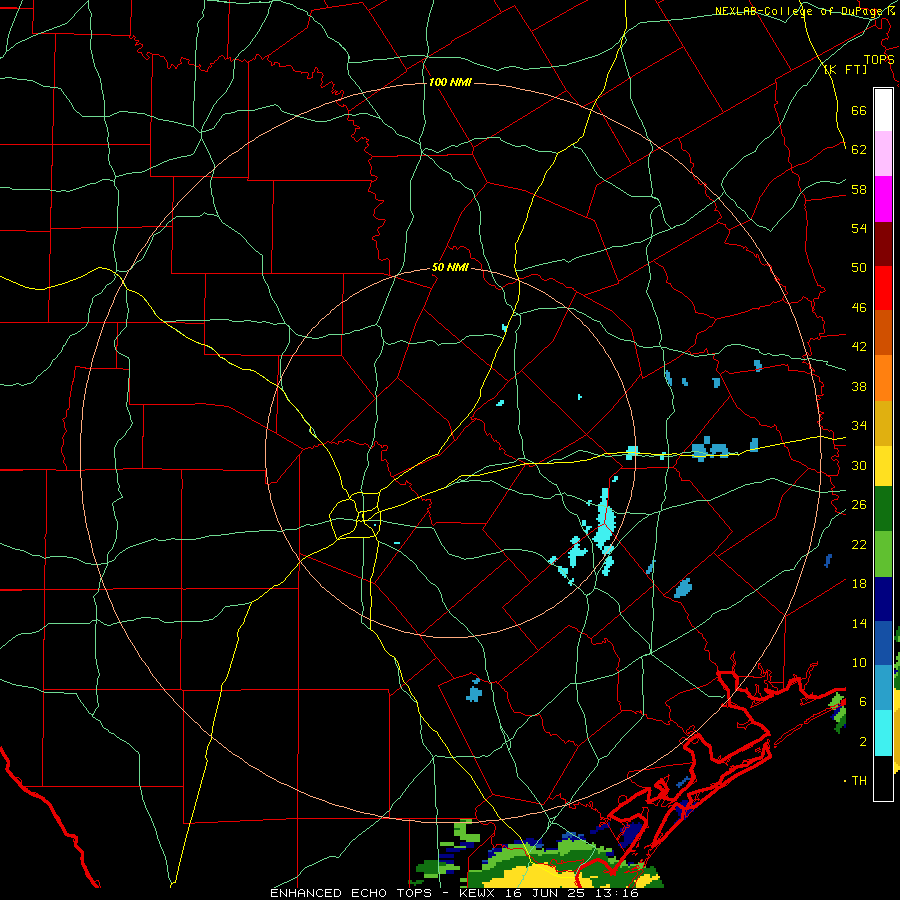
Task: Click the dark green legend swatch
Action: (x=883, y=509)
